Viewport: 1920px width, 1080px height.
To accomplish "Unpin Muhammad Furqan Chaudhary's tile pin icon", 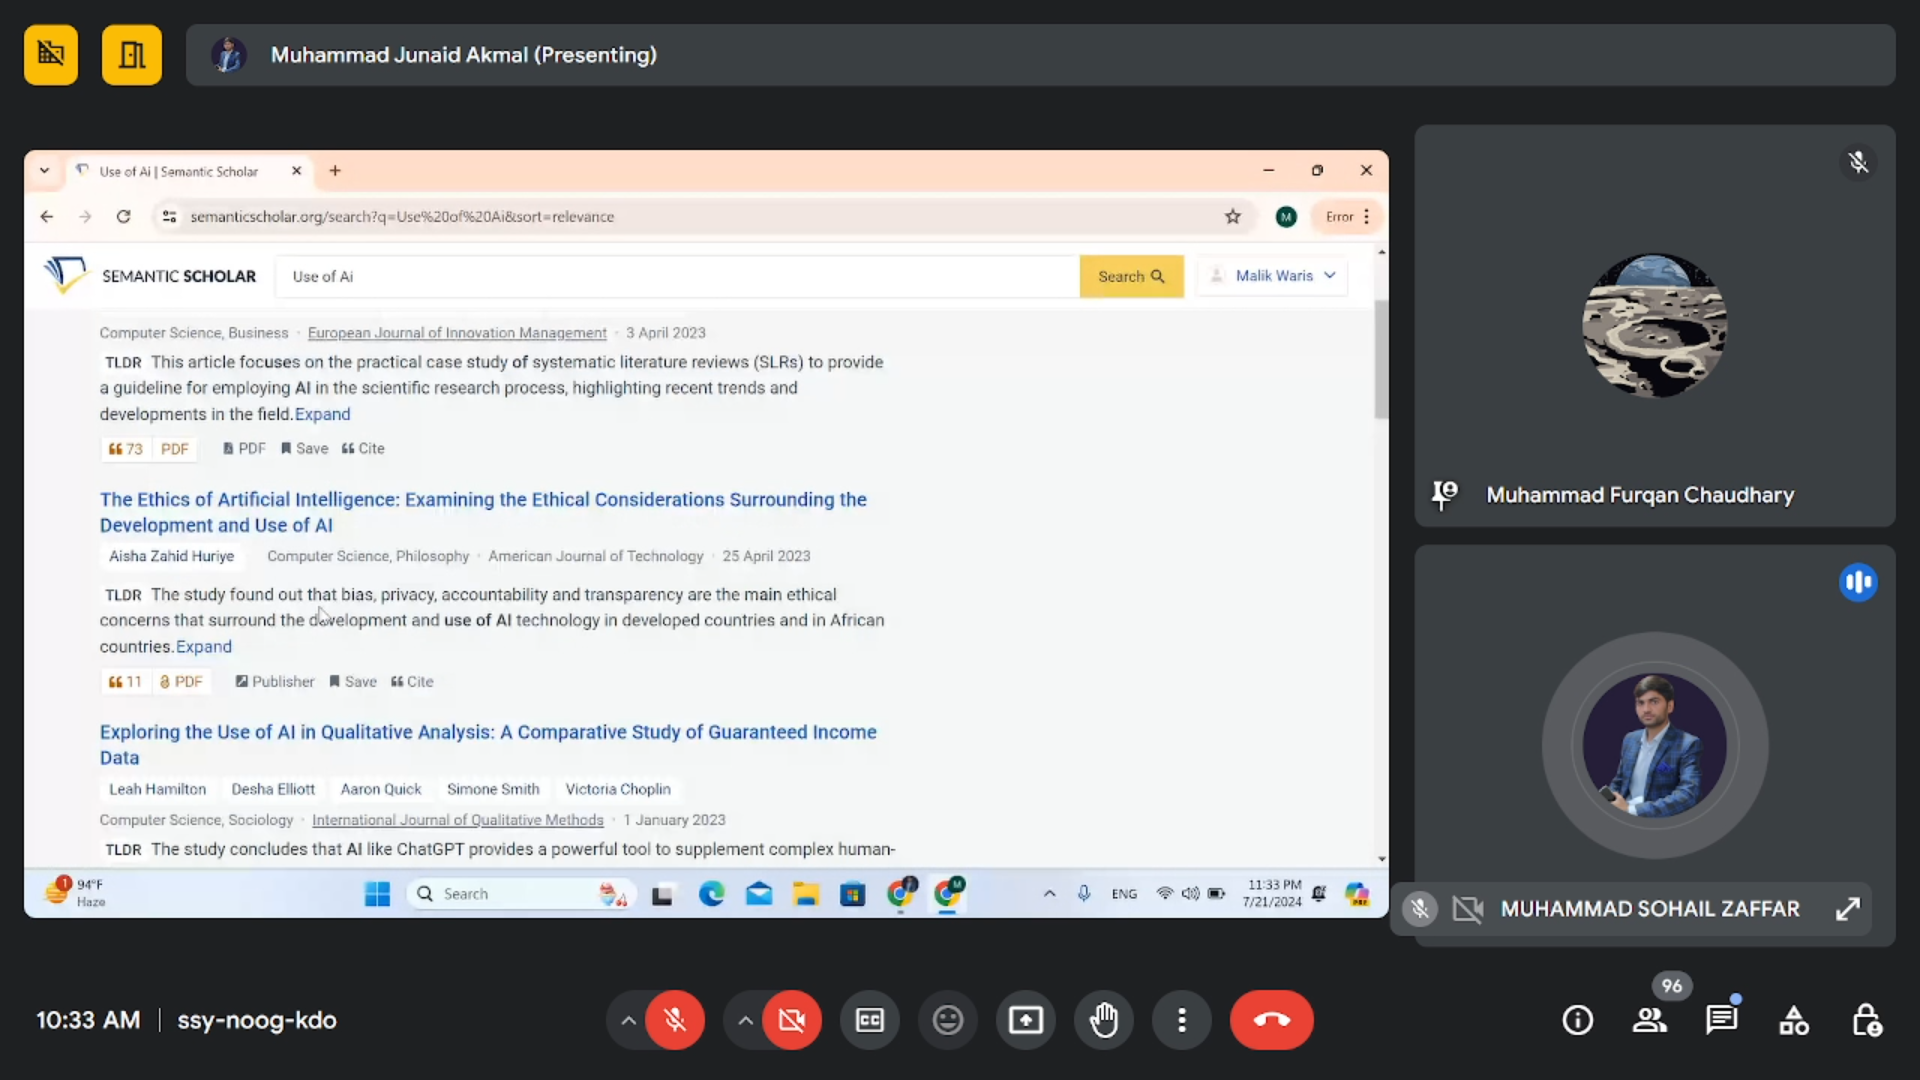I will coord(1444,494).
